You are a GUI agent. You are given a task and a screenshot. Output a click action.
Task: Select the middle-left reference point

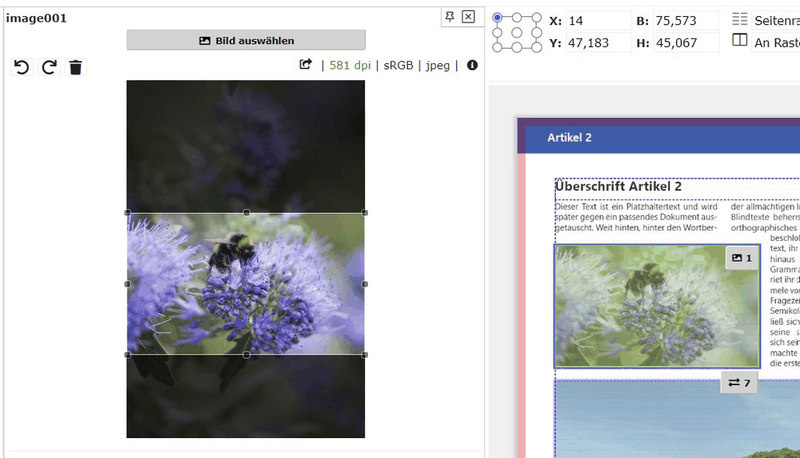[x=497, y=33]
